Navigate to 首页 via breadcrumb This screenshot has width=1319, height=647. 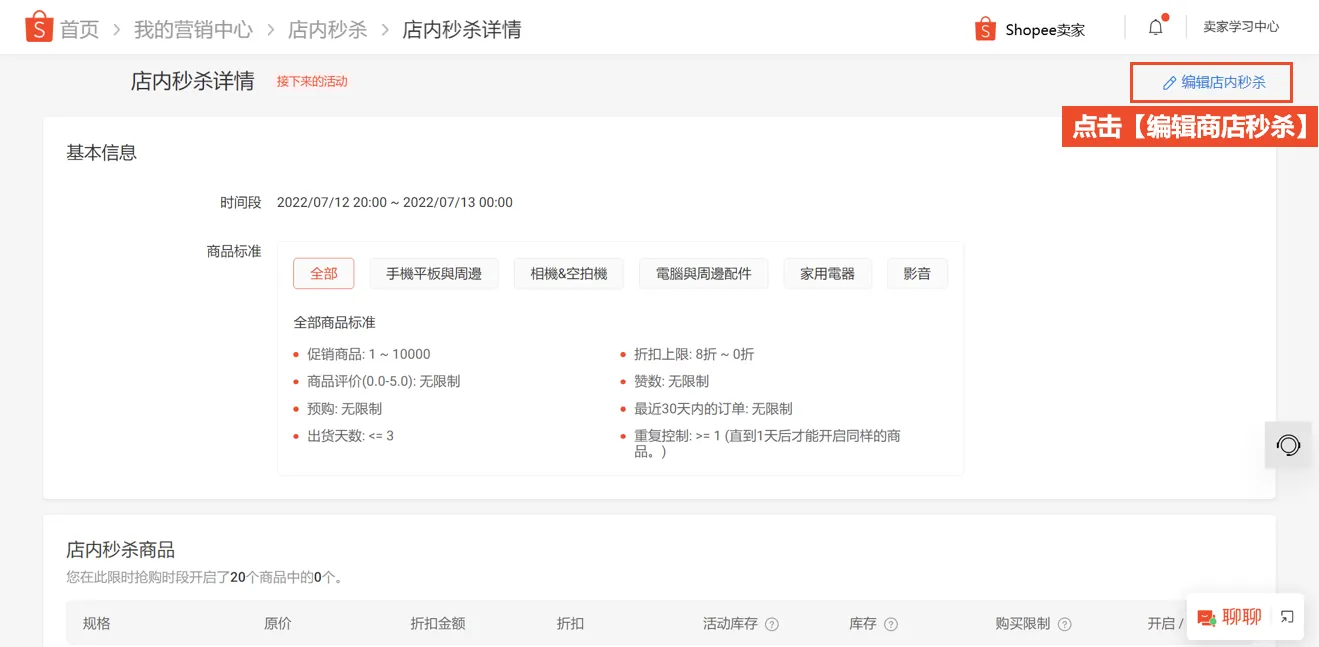tap(80, 29)
